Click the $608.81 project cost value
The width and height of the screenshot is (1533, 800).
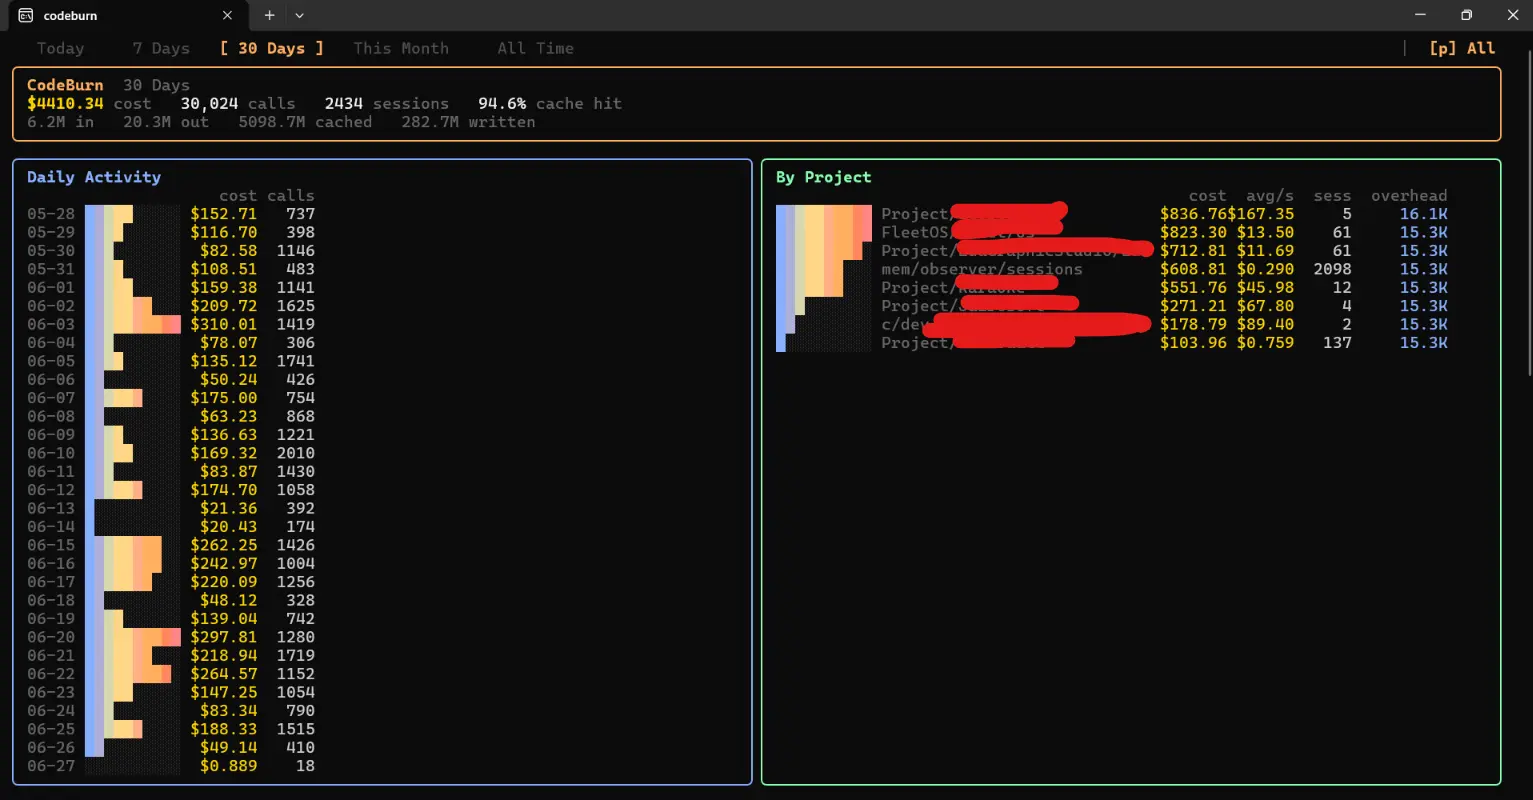[1194, 269]
